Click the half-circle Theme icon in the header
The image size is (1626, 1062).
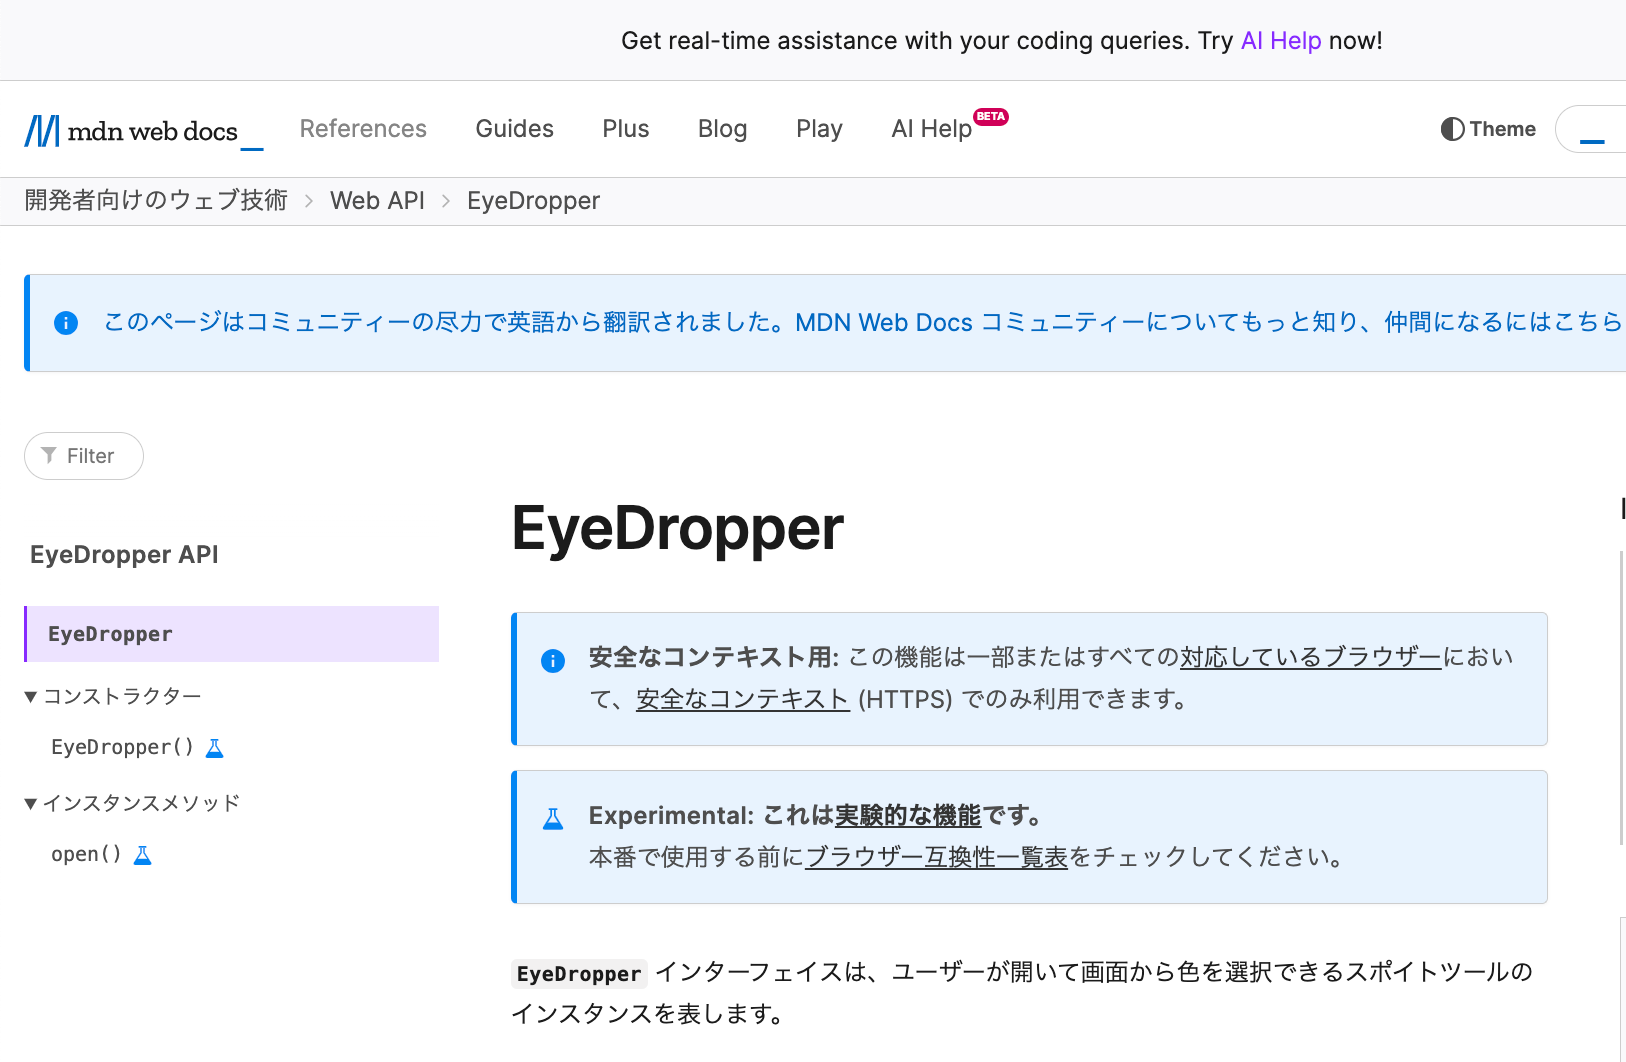[x=1452, y=128]
